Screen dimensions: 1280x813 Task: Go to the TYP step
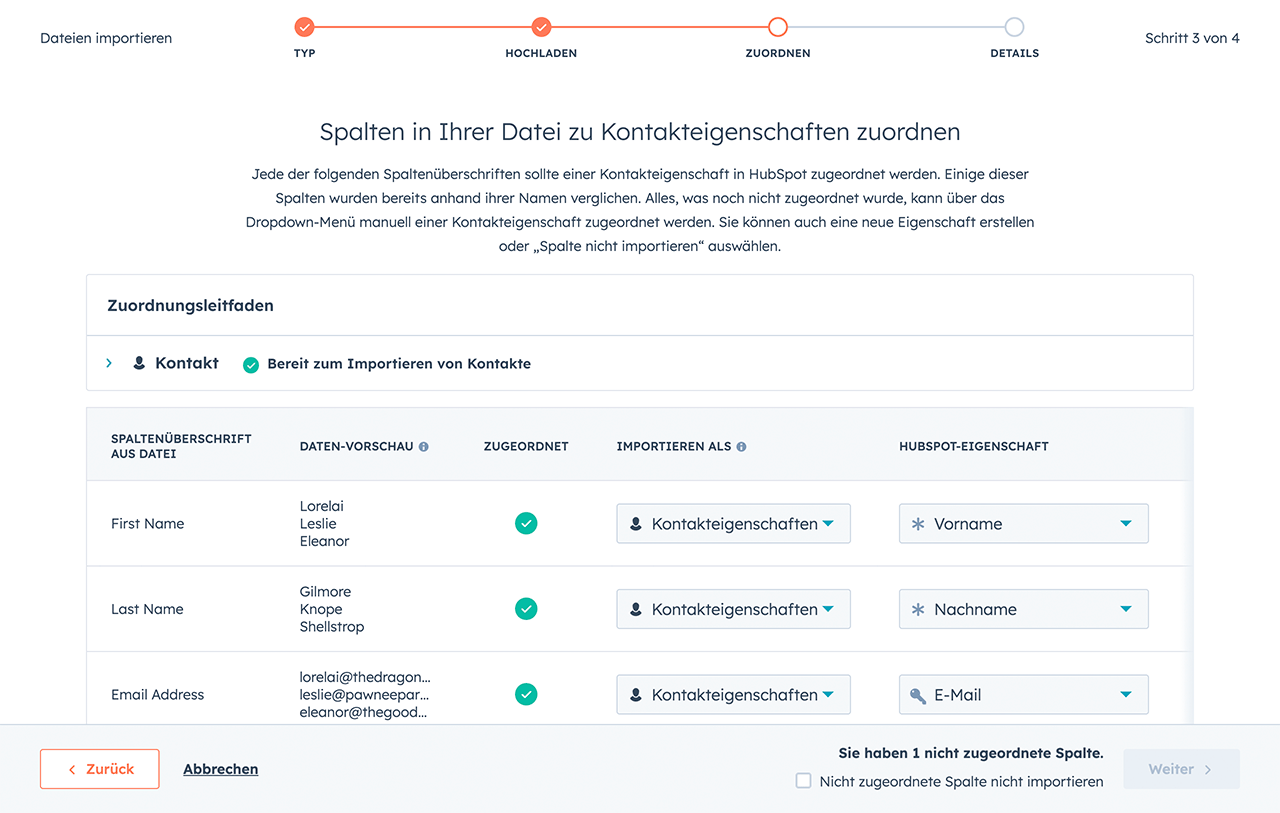(x=305, y=27)
